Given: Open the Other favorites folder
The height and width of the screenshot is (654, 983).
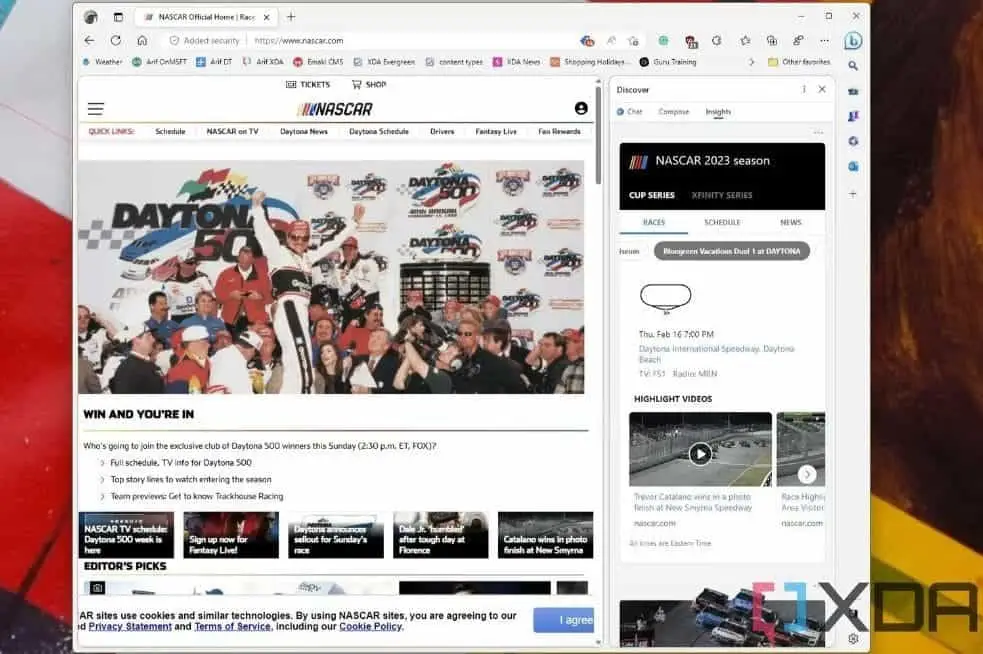Looking at the screenshot, I should point(799,62).
